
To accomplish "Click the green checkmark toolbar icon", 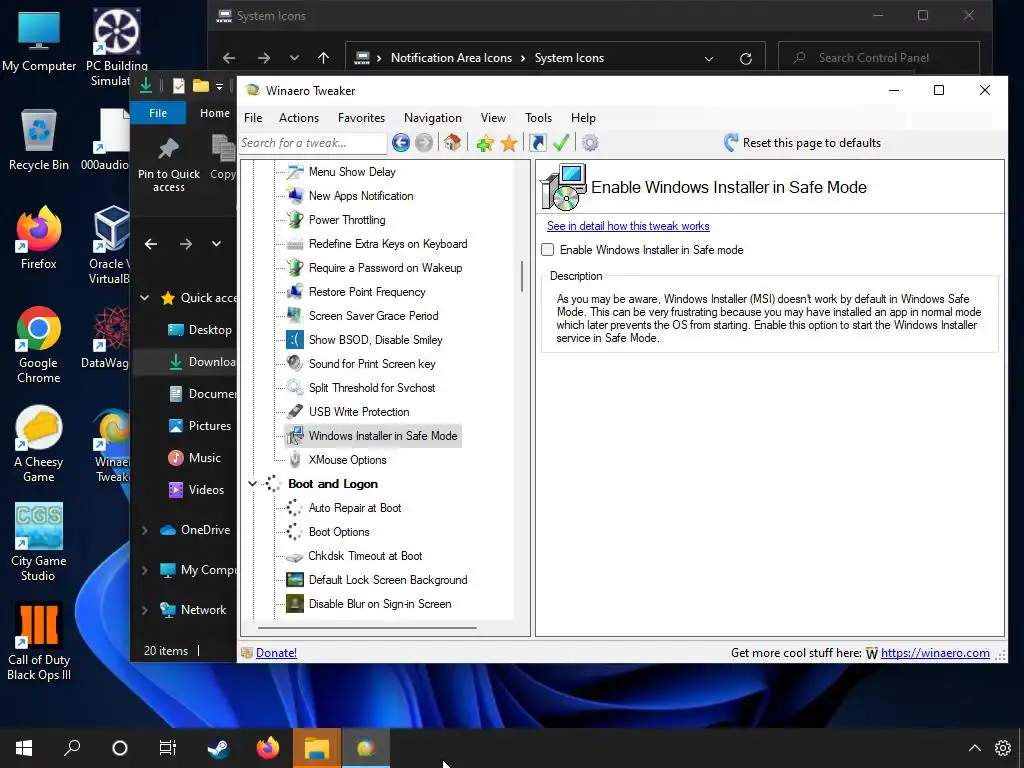I will pyautogui.click(x=561, y=142).
